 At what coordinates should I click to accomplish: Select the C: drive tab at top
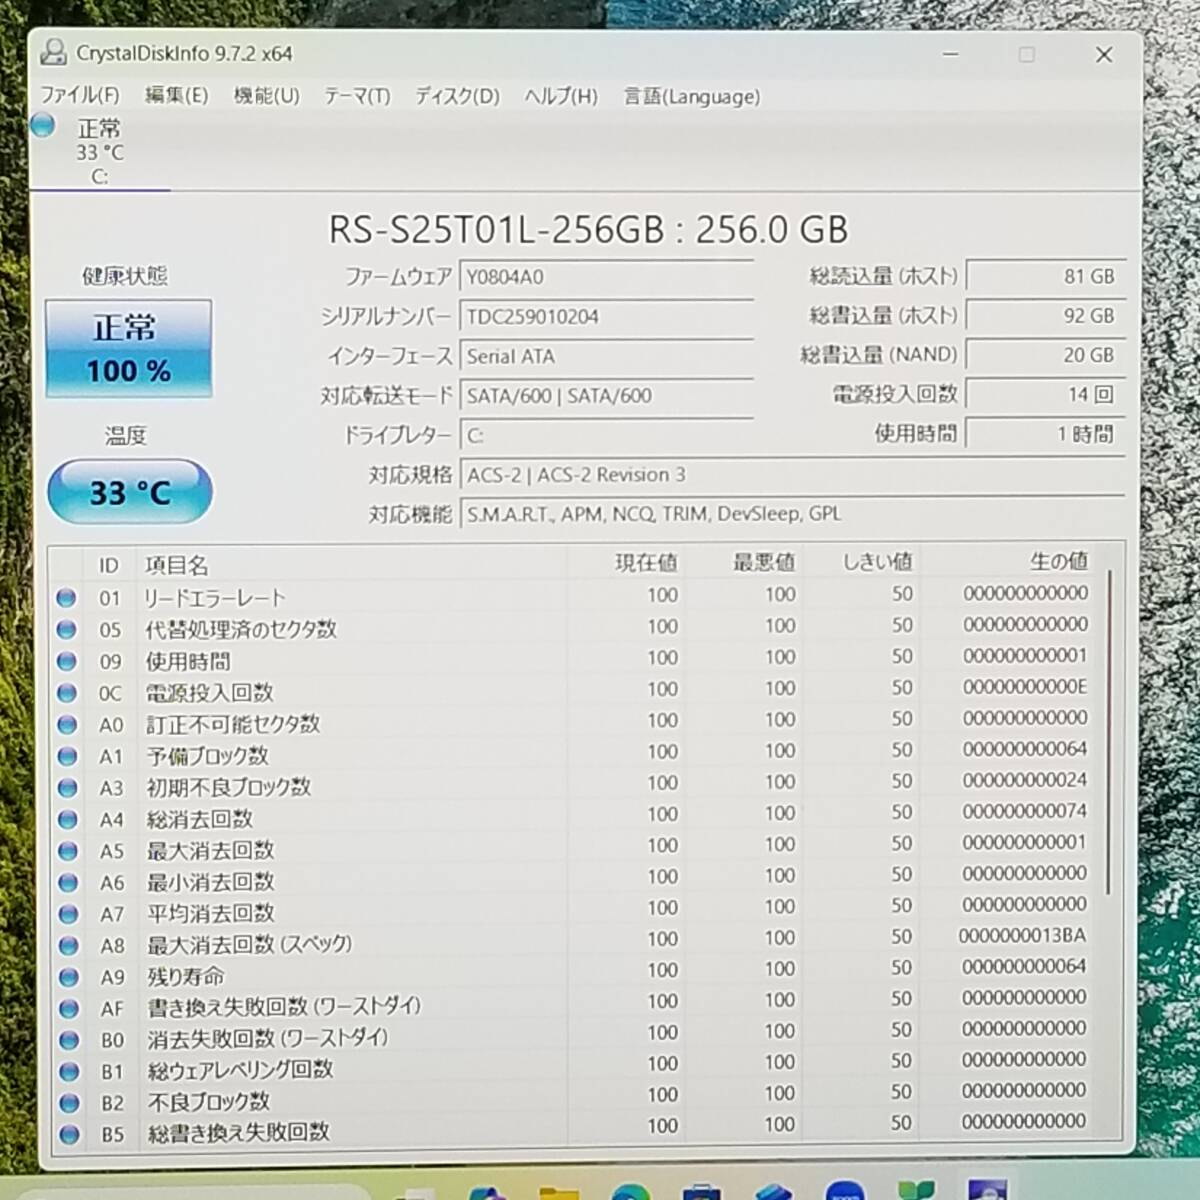[99, 152]
